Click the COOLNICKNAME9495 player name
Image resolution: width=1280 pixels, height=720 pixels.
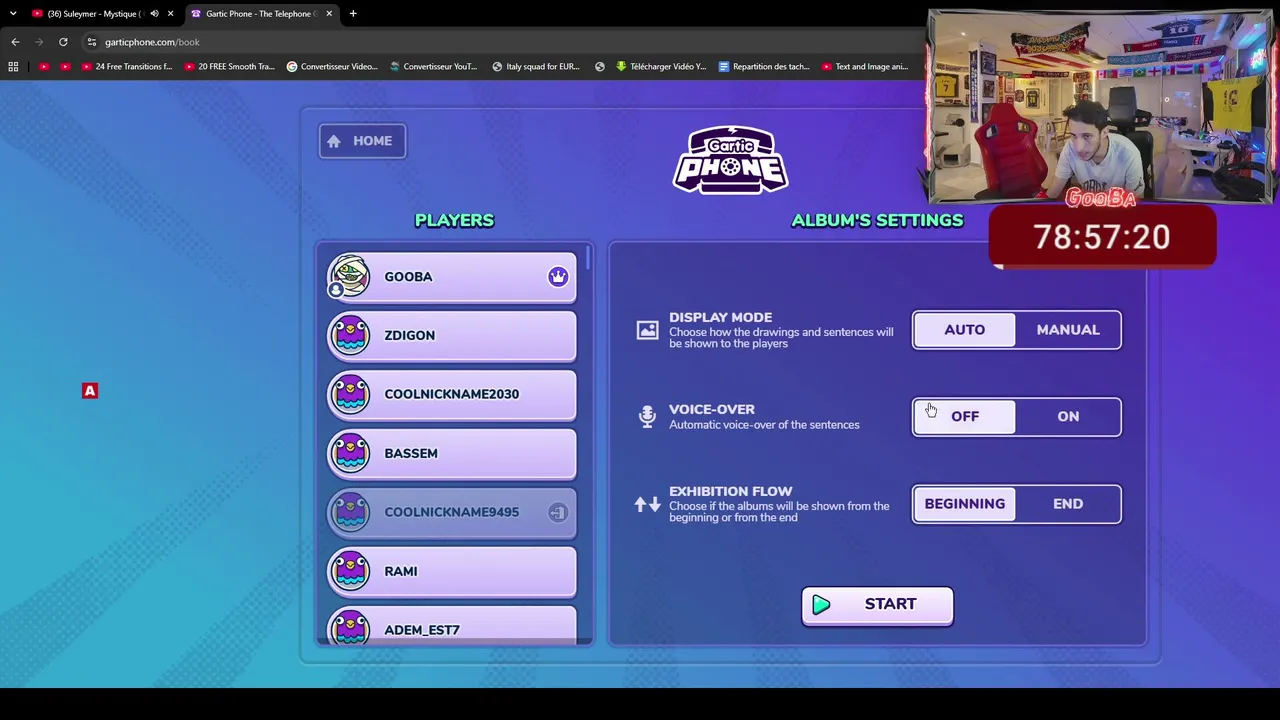[x=452, y=512]
